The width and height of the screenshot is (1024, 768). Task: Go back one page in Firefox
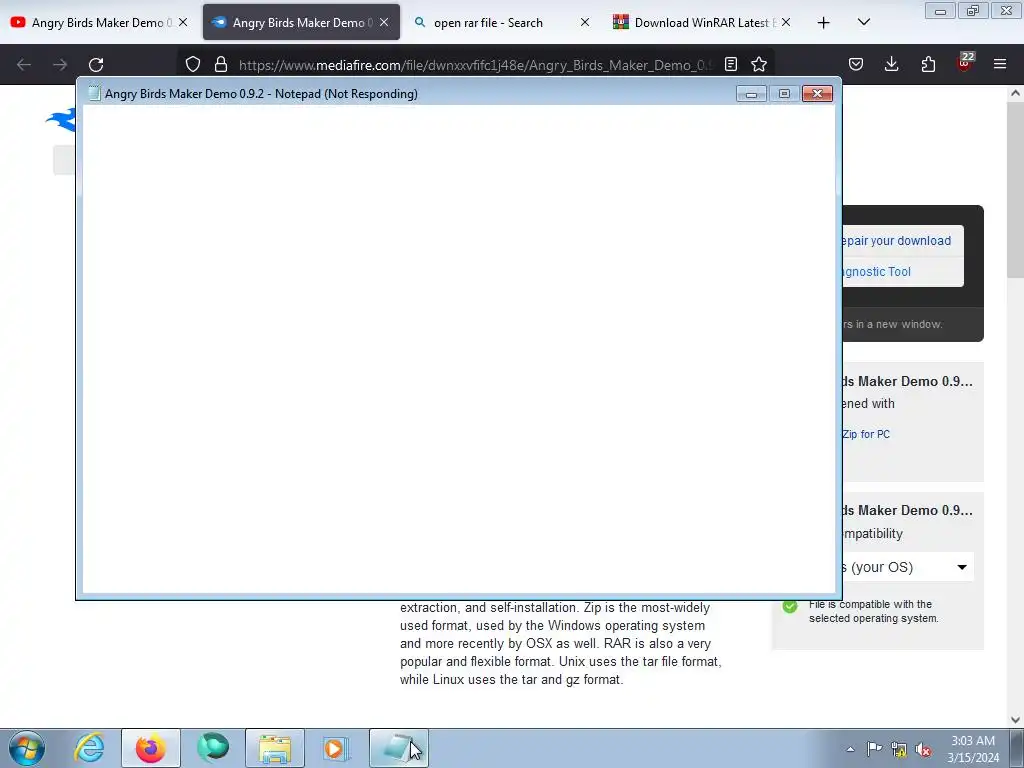coord(24,64)
